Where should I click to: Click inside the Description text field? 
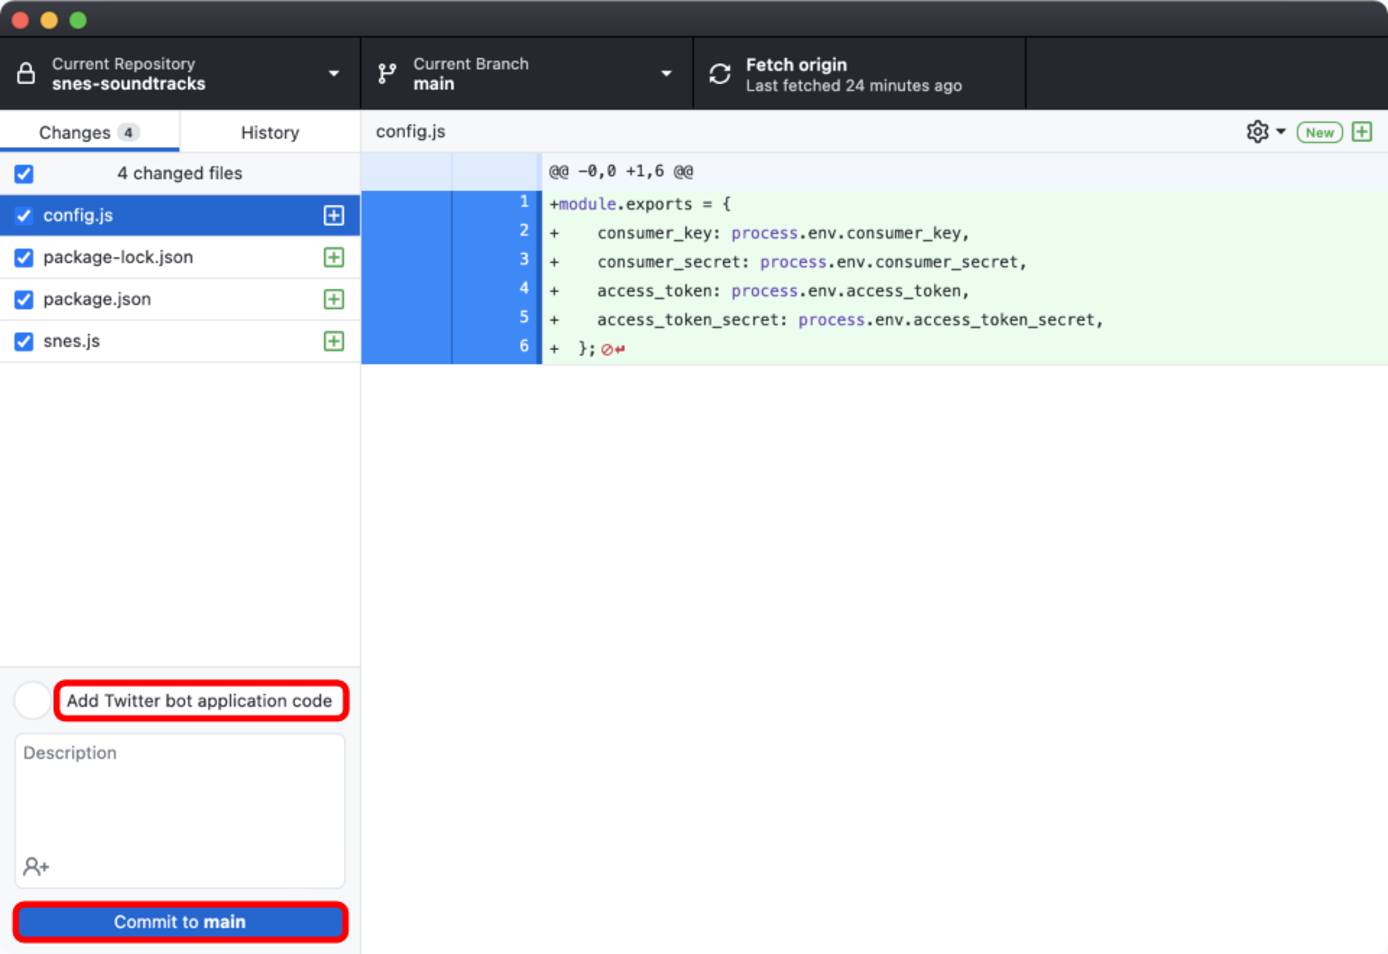point(180,800)
